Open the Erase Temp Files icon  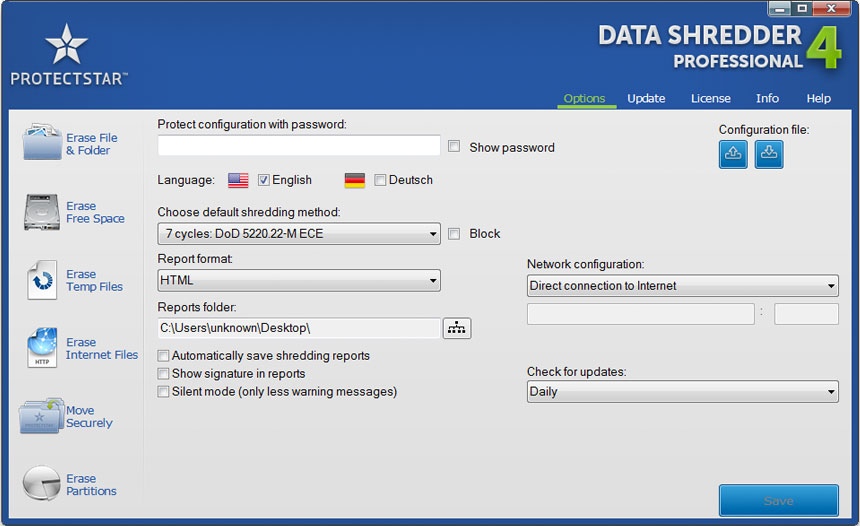[x=42, y=280]
